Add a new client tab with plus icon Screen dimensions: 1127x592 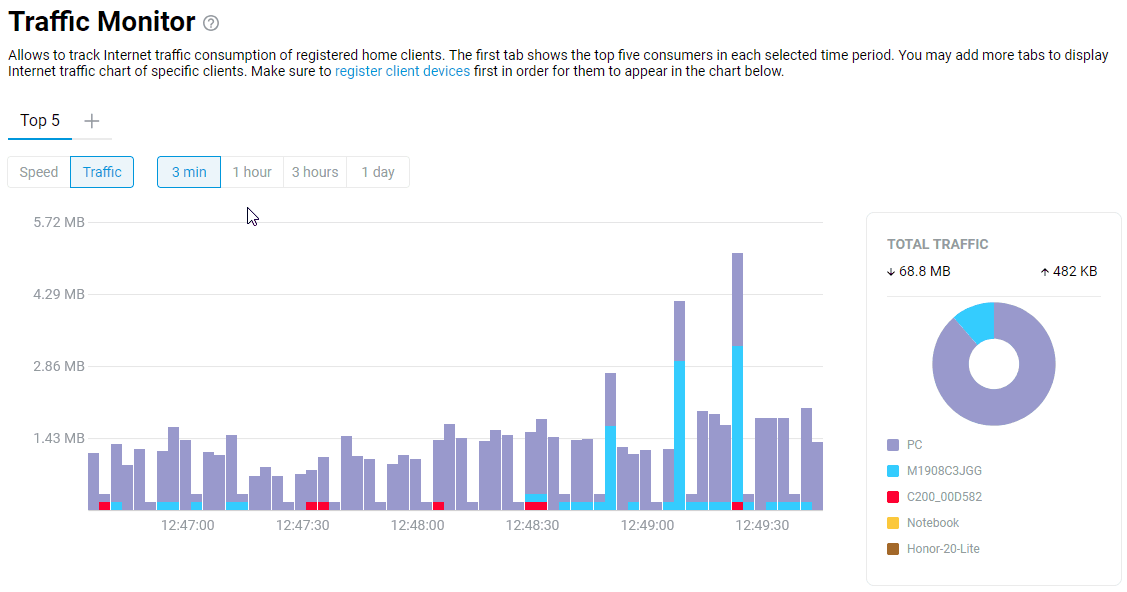click(91, 120)
